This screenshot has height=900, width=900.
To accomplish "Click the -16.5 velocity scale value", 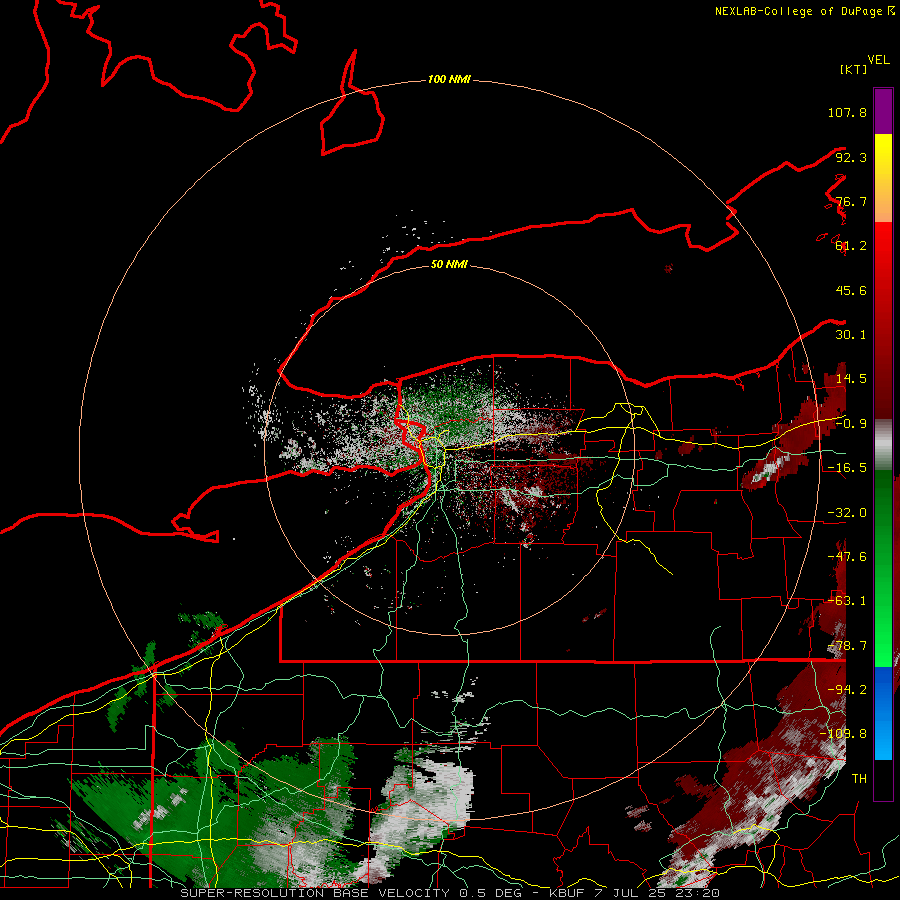I will coord(847,468).
